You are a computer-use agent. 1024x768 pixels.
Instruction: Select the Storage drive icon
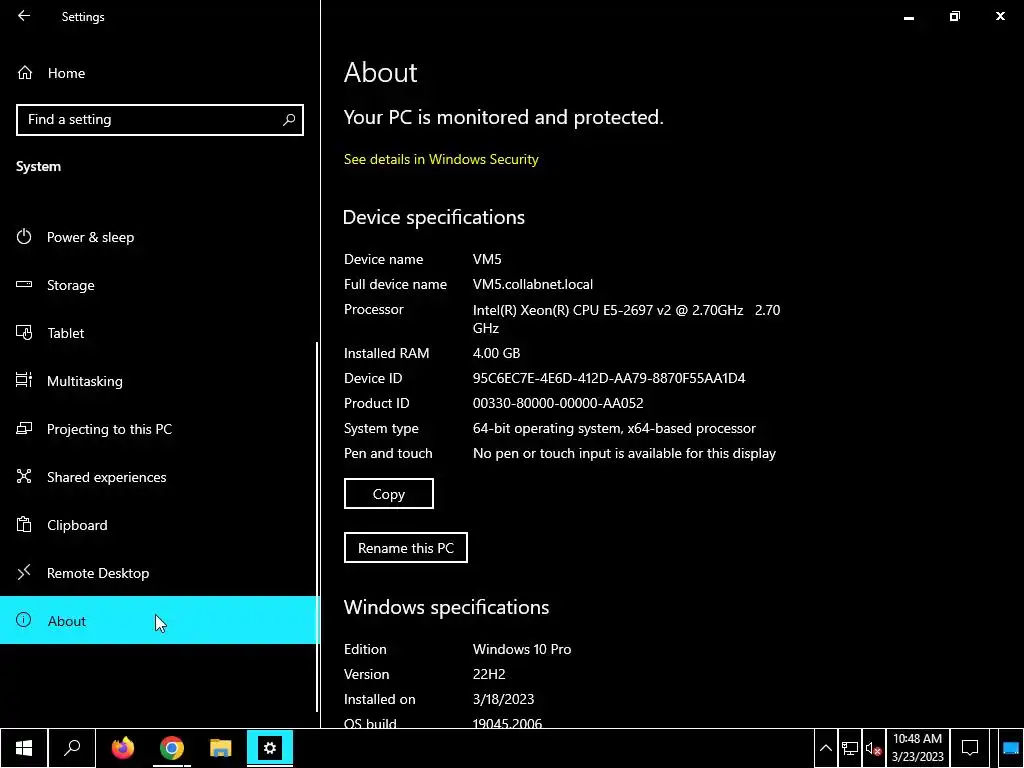pos(24,285)
